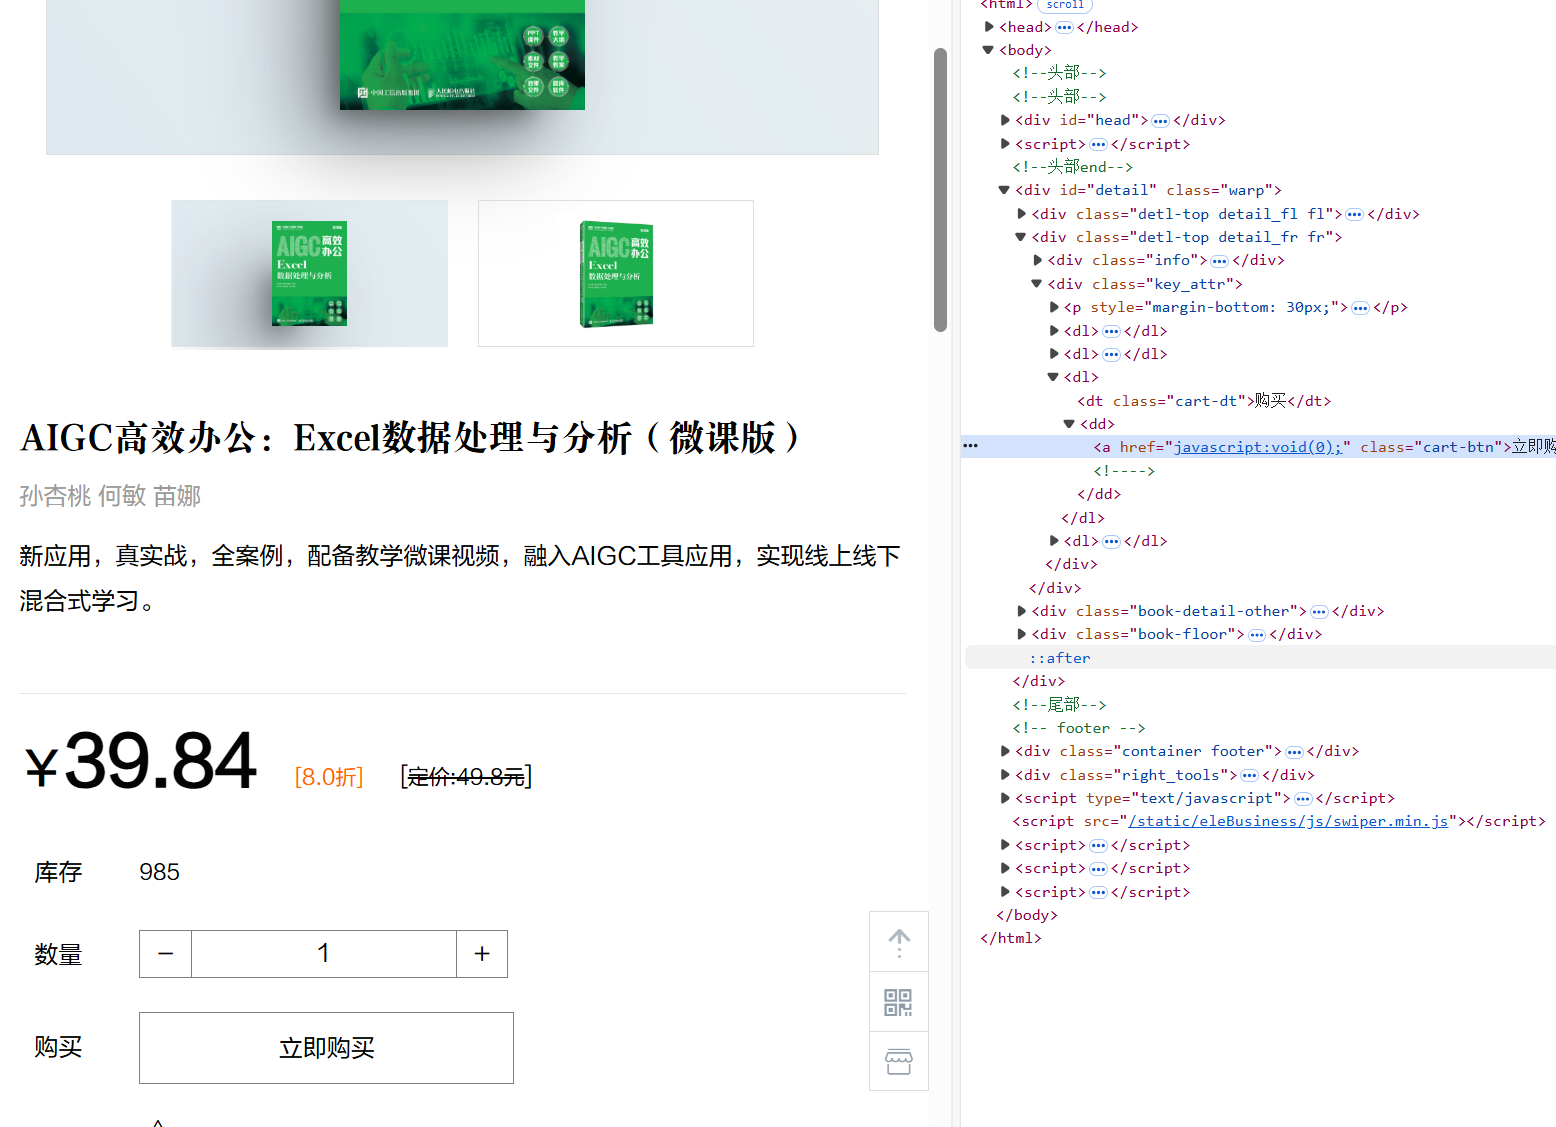
Task: Select the dt class="cart-dt" row
Action: pos(1204,401)
